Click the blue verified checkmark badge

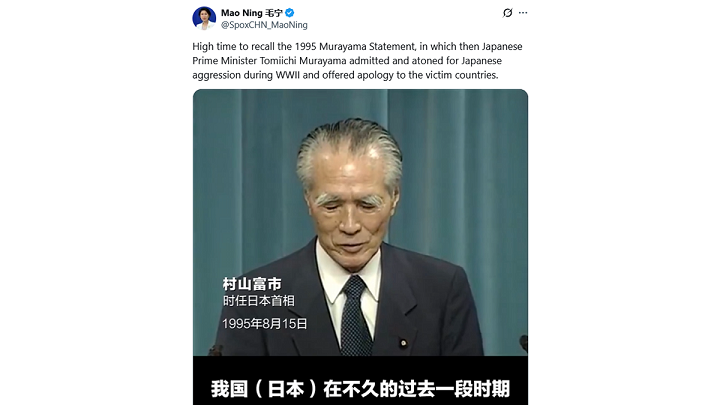[x=290, y=13]
